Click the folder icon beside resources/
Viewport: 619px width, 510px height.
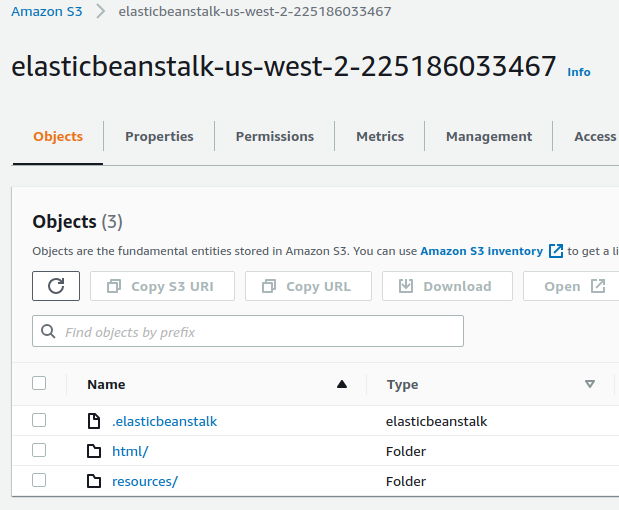94,481
